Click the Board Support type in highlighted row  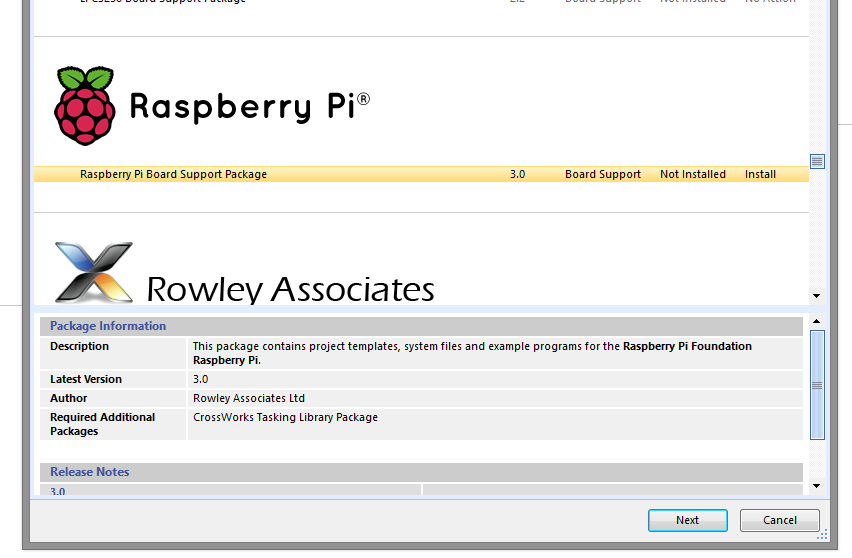coord(602,174)
